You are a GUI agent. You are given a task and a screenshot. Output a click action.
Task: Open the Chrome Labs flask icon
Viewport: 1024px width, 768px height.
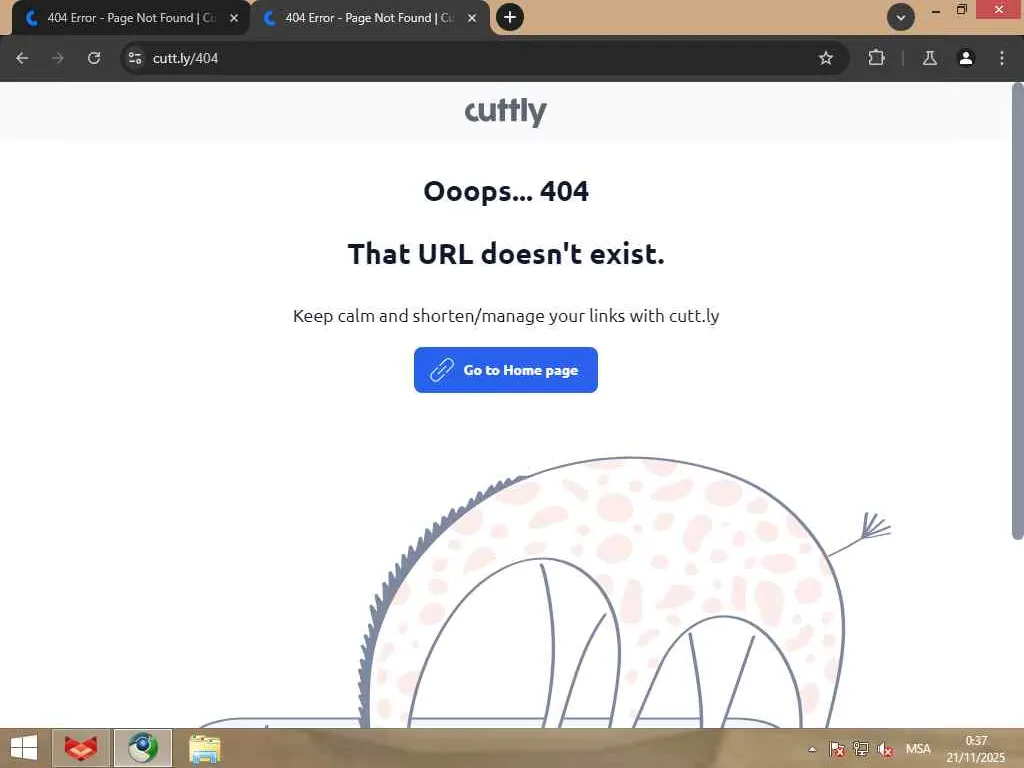coord(929,58)
